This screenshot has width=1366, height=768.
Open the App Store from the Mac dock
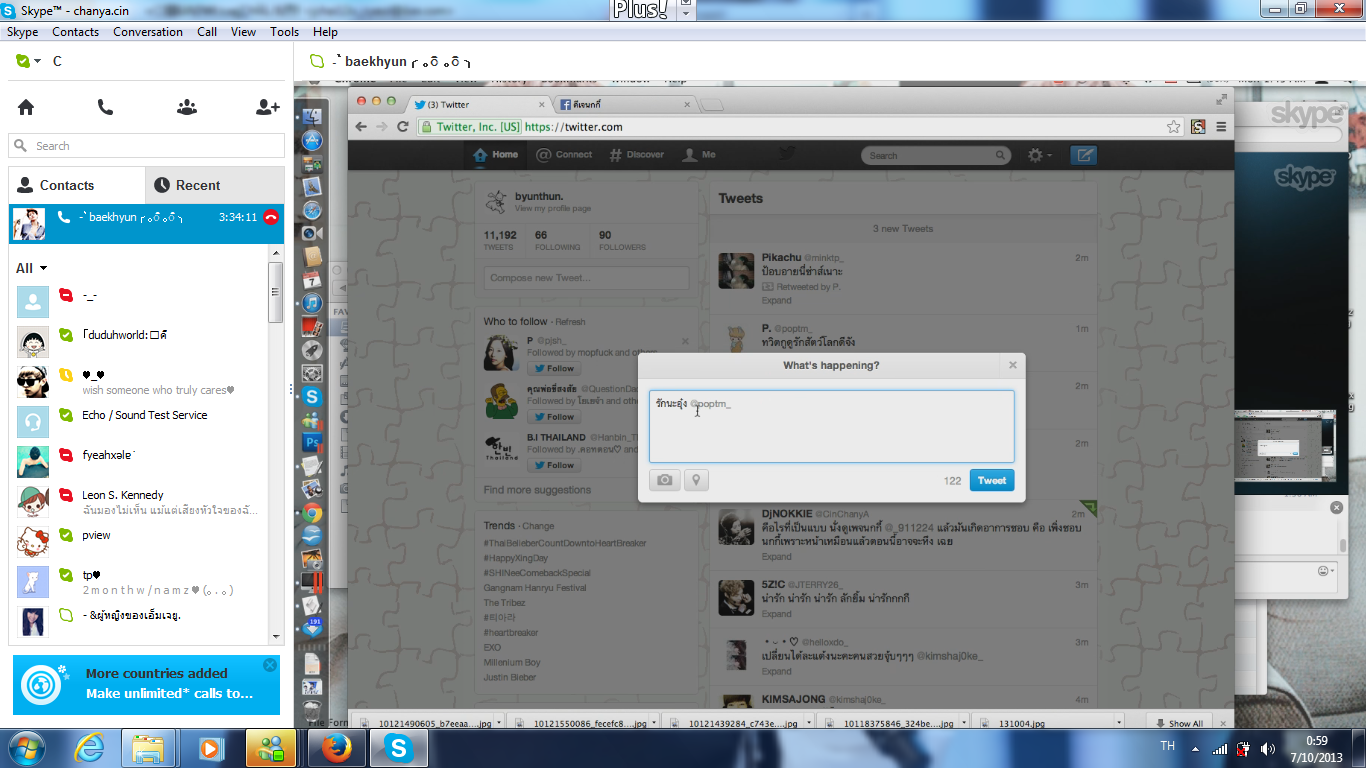312,140
